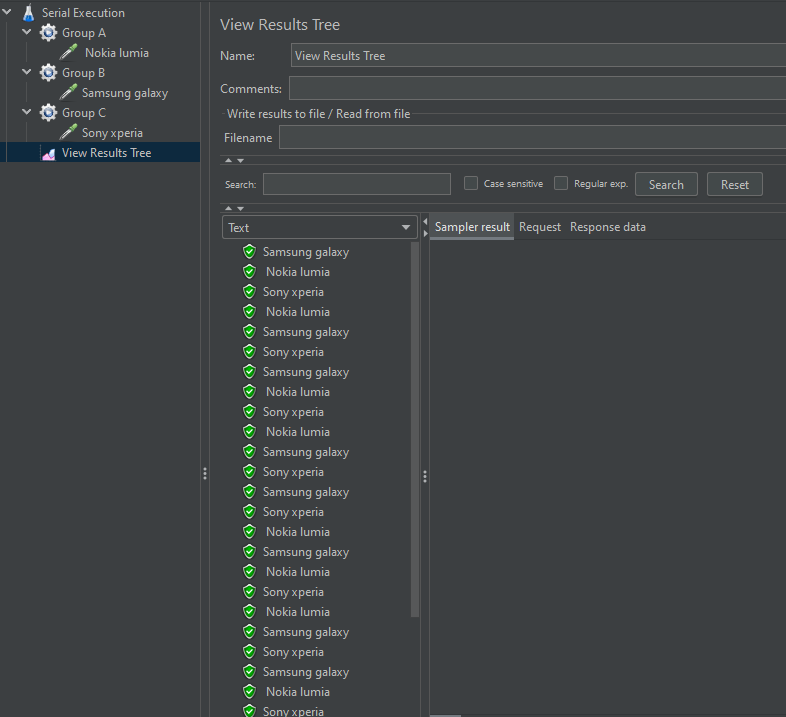
Task: Select the Nokia lumia sampler under Group A
Action: pyautogui.click(x=117, y=53)
